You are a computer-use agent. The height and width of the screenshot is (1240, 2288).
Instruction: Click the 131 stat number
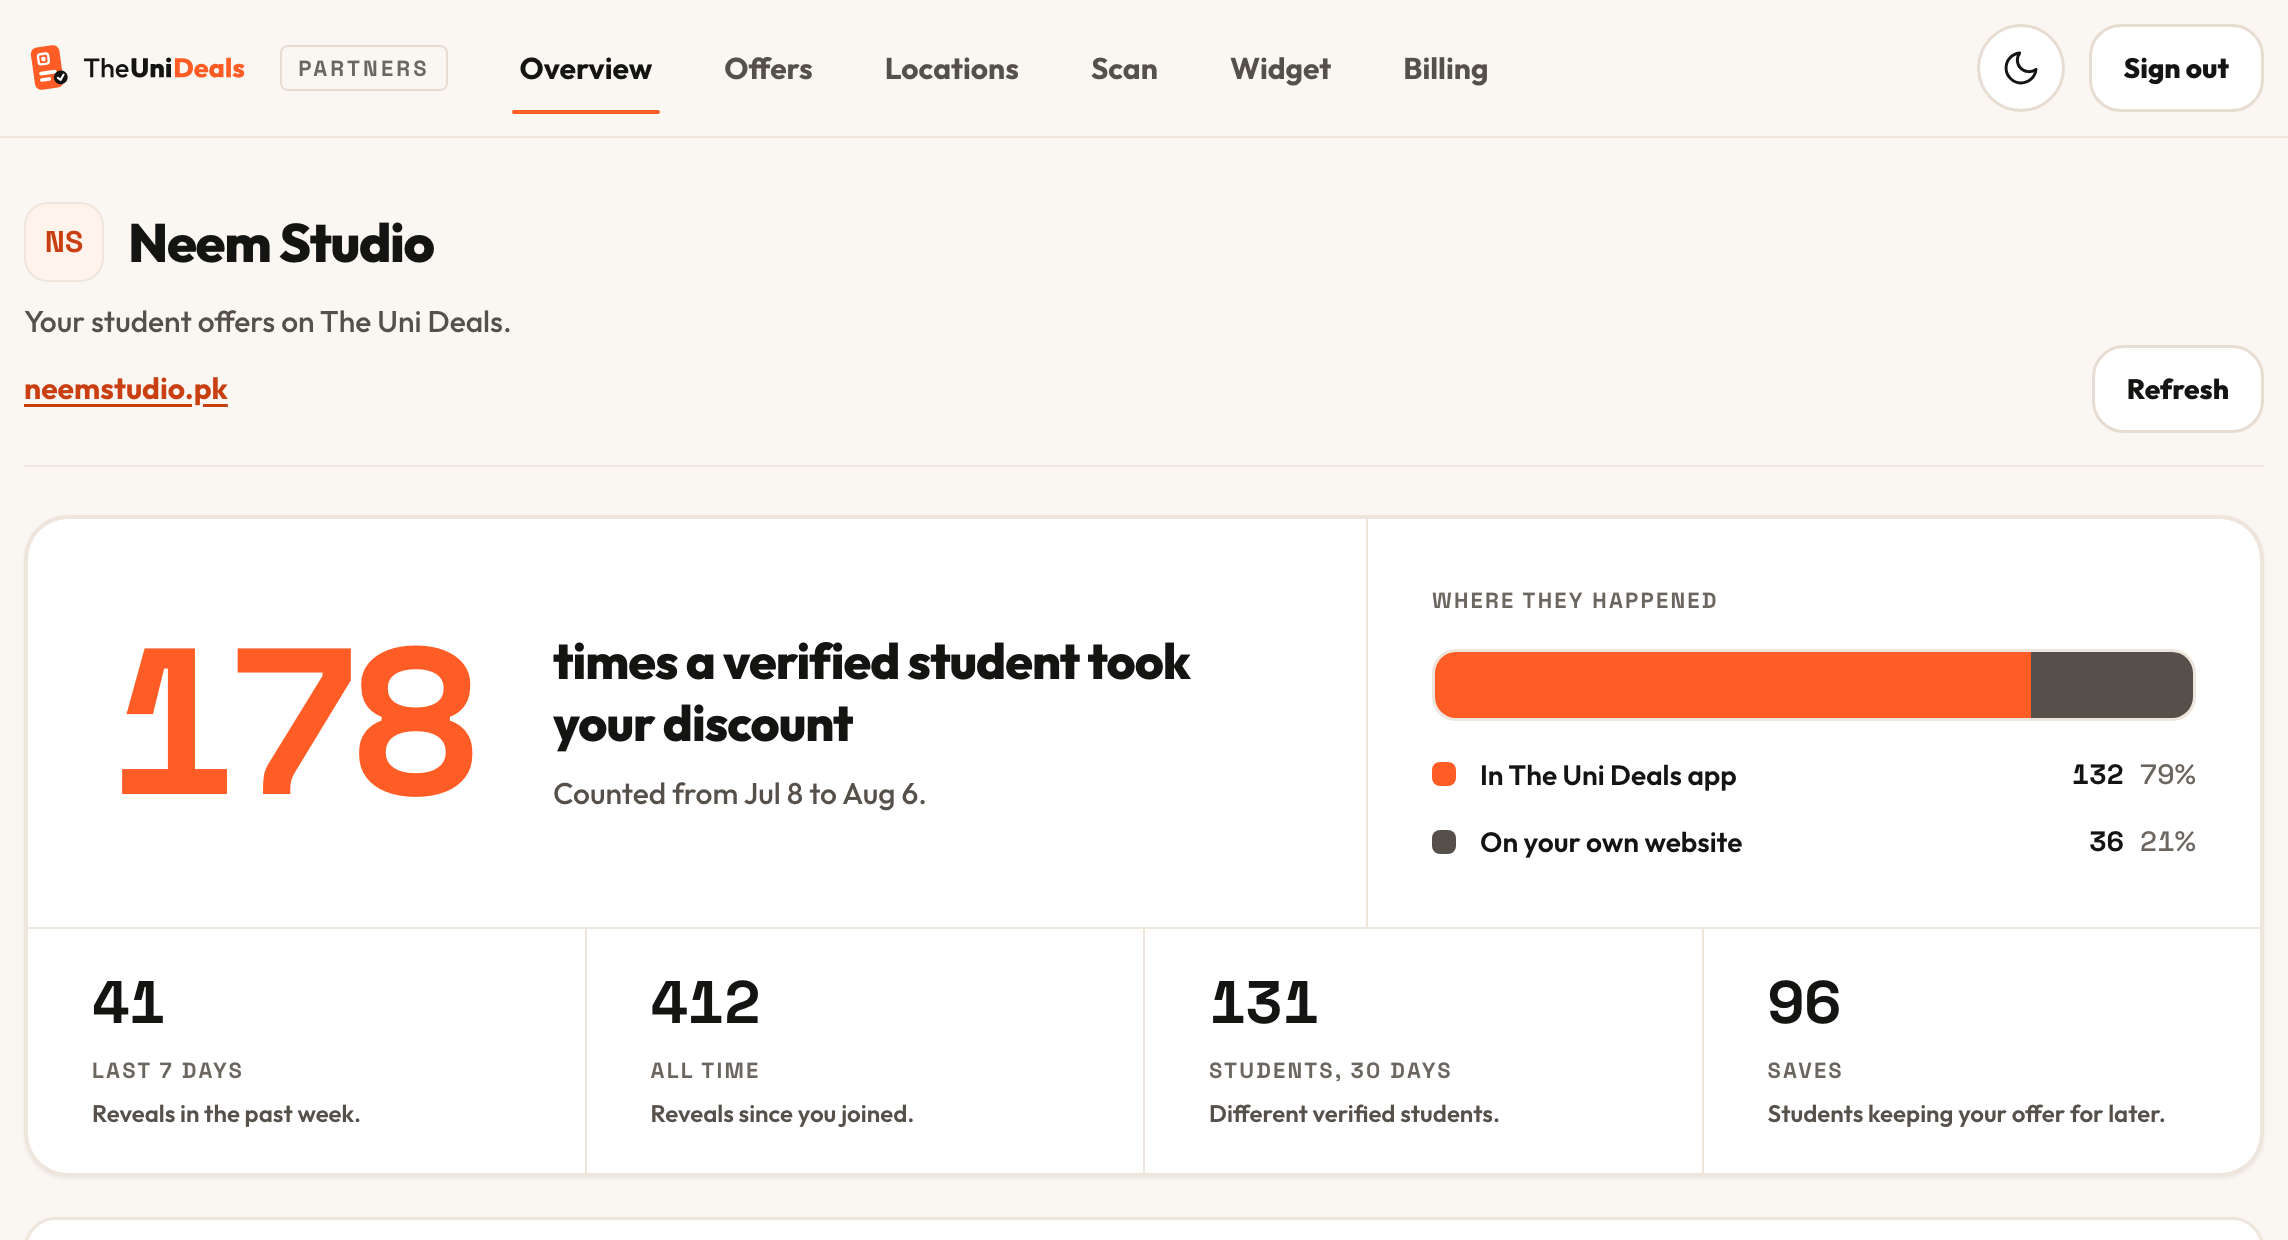[x=1264, y=1003]
